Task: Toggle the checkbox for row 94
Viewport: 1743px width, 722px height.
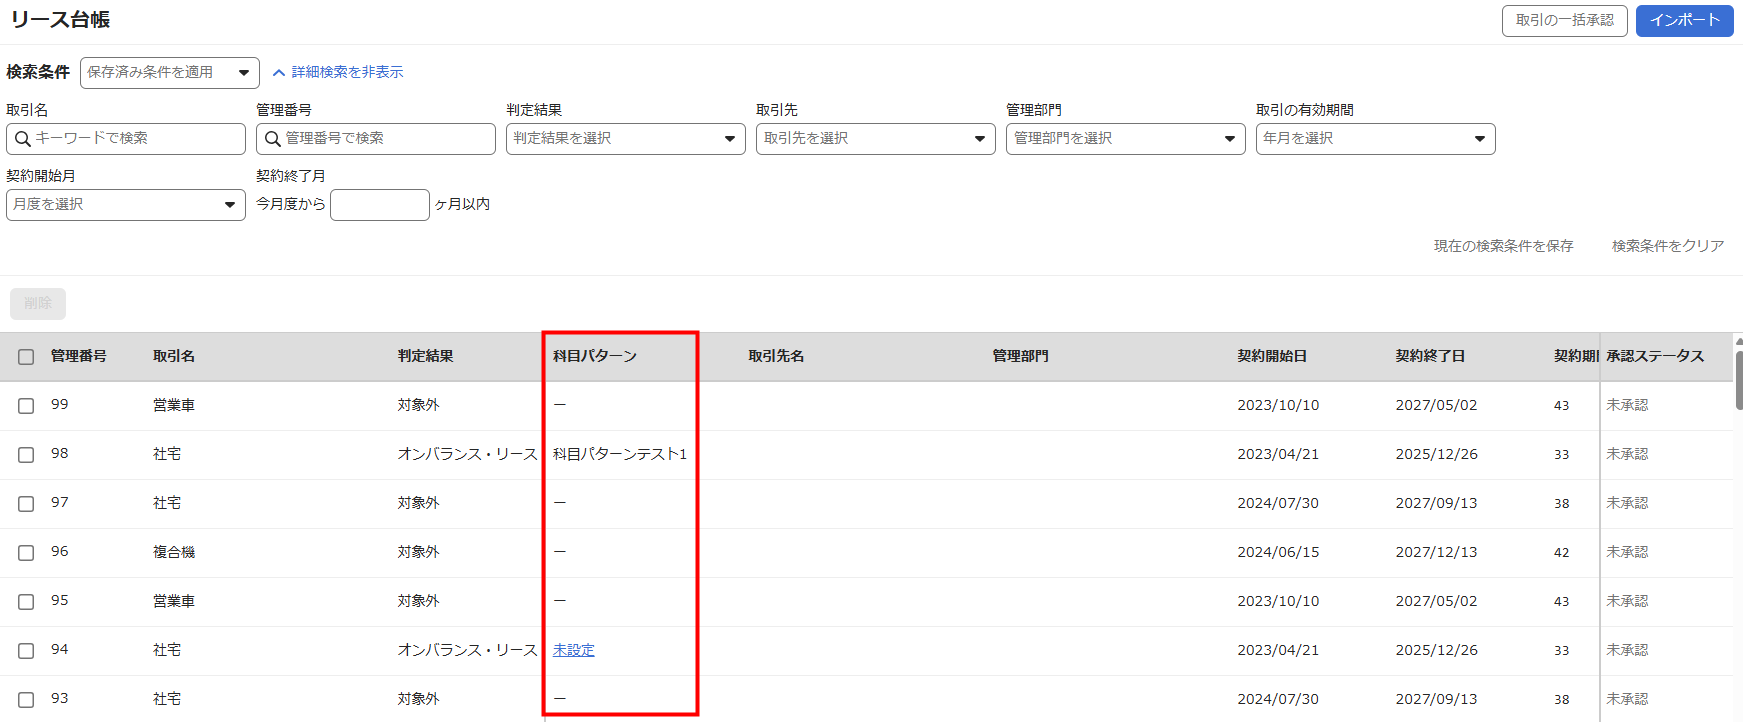Action: point(26,651)
